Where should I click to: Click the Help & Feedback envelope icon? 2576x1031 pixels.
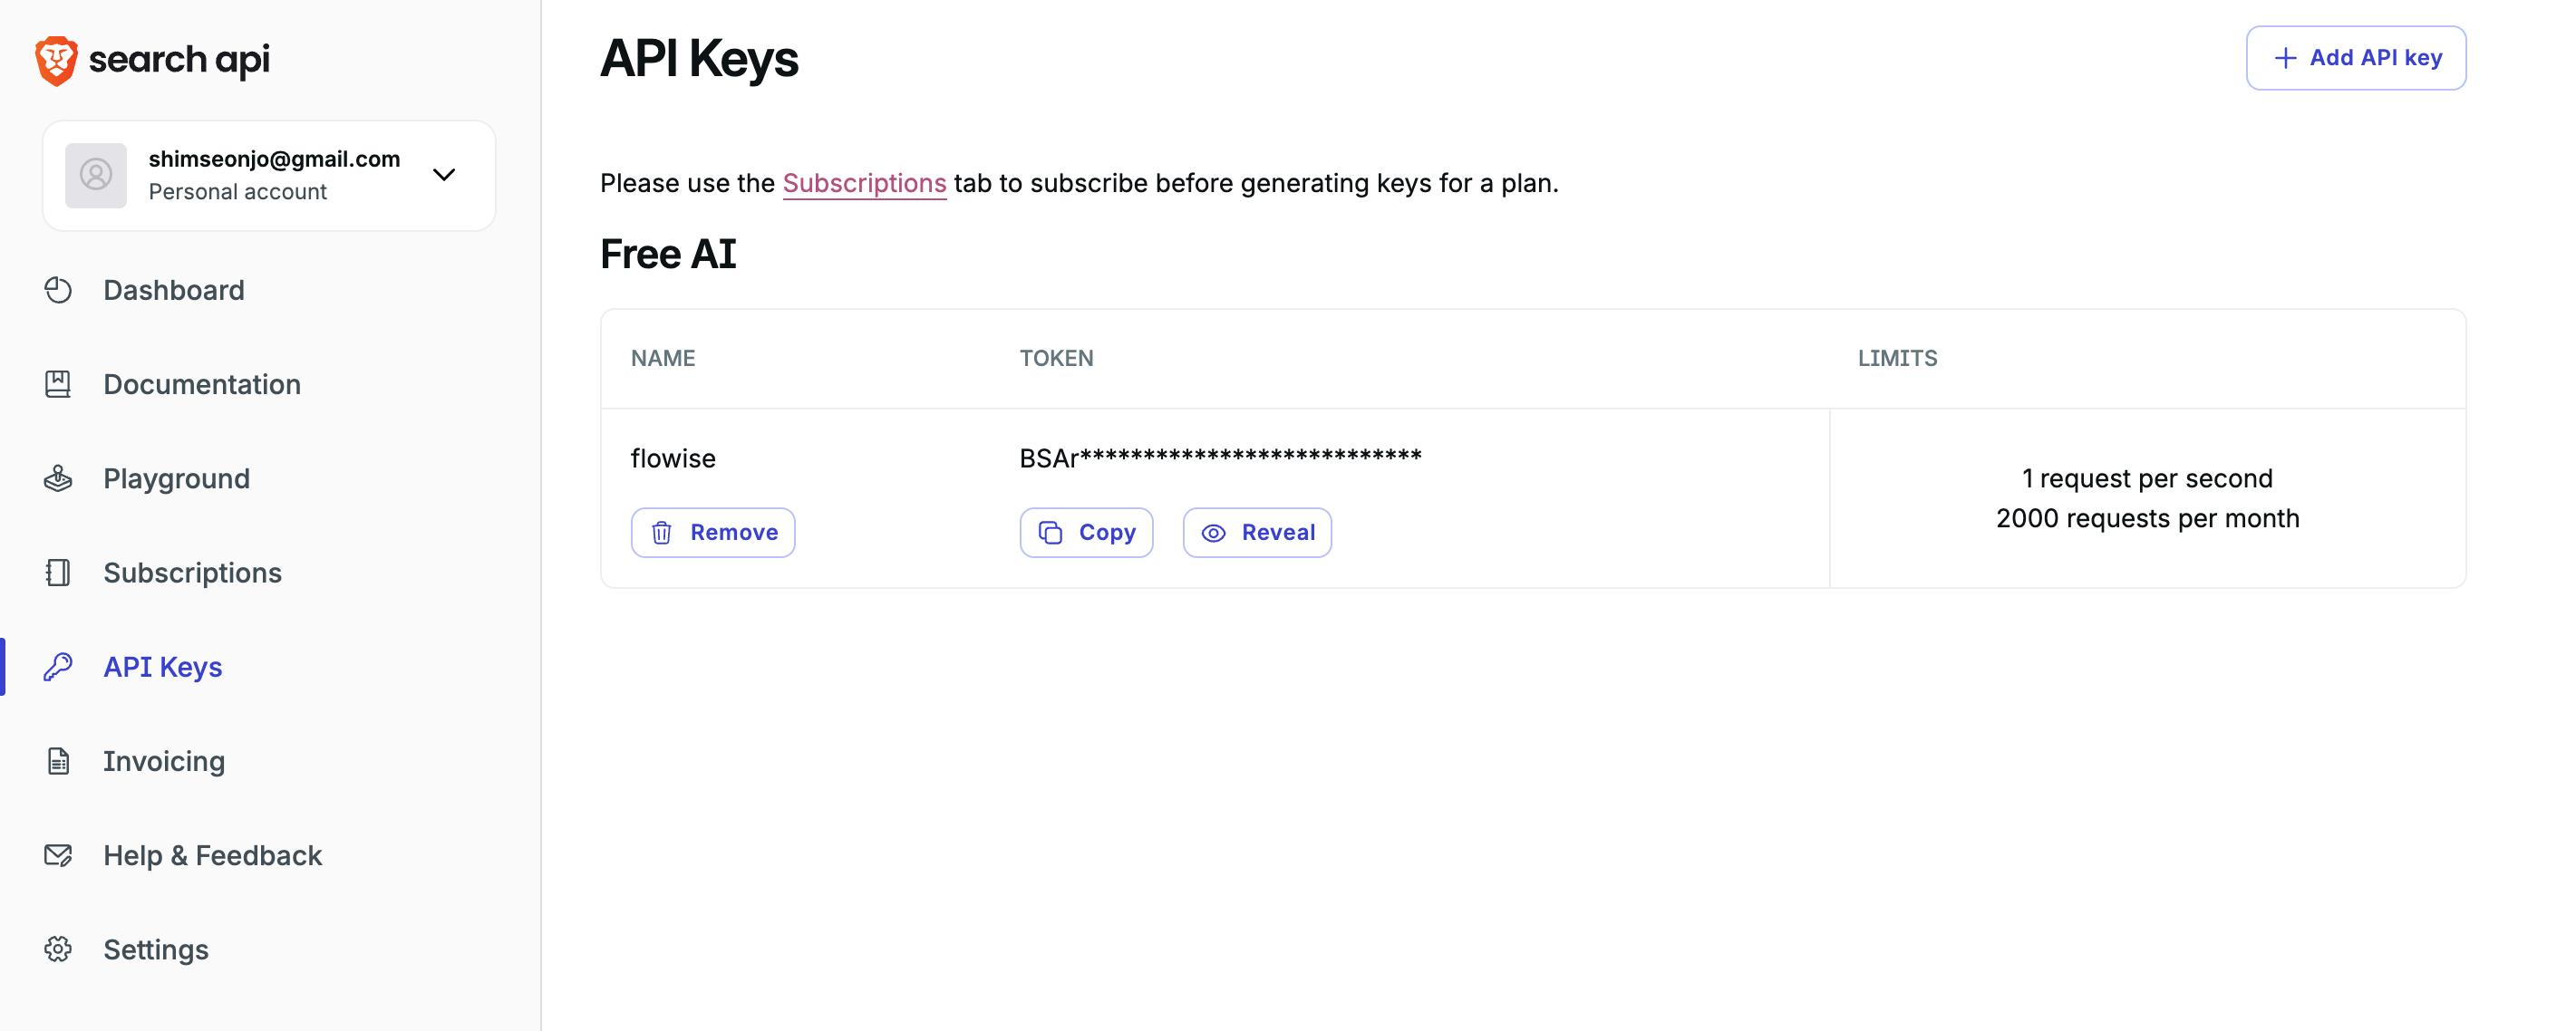(58, 856)
